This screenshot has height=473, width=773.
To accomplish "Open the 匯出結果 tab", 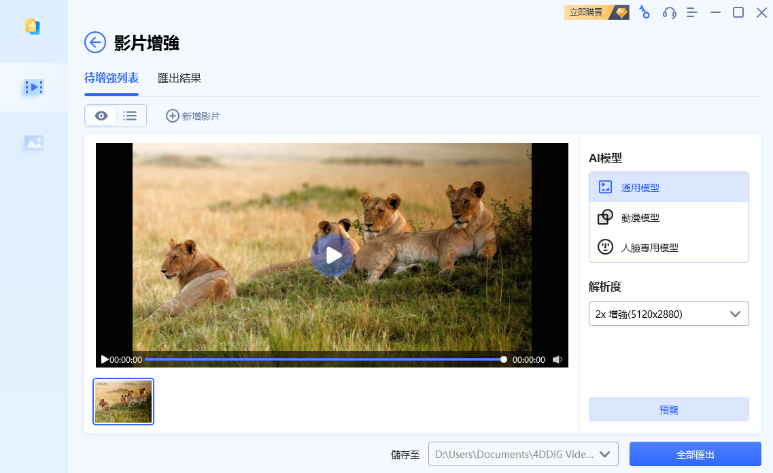I will tap(179, 78).
